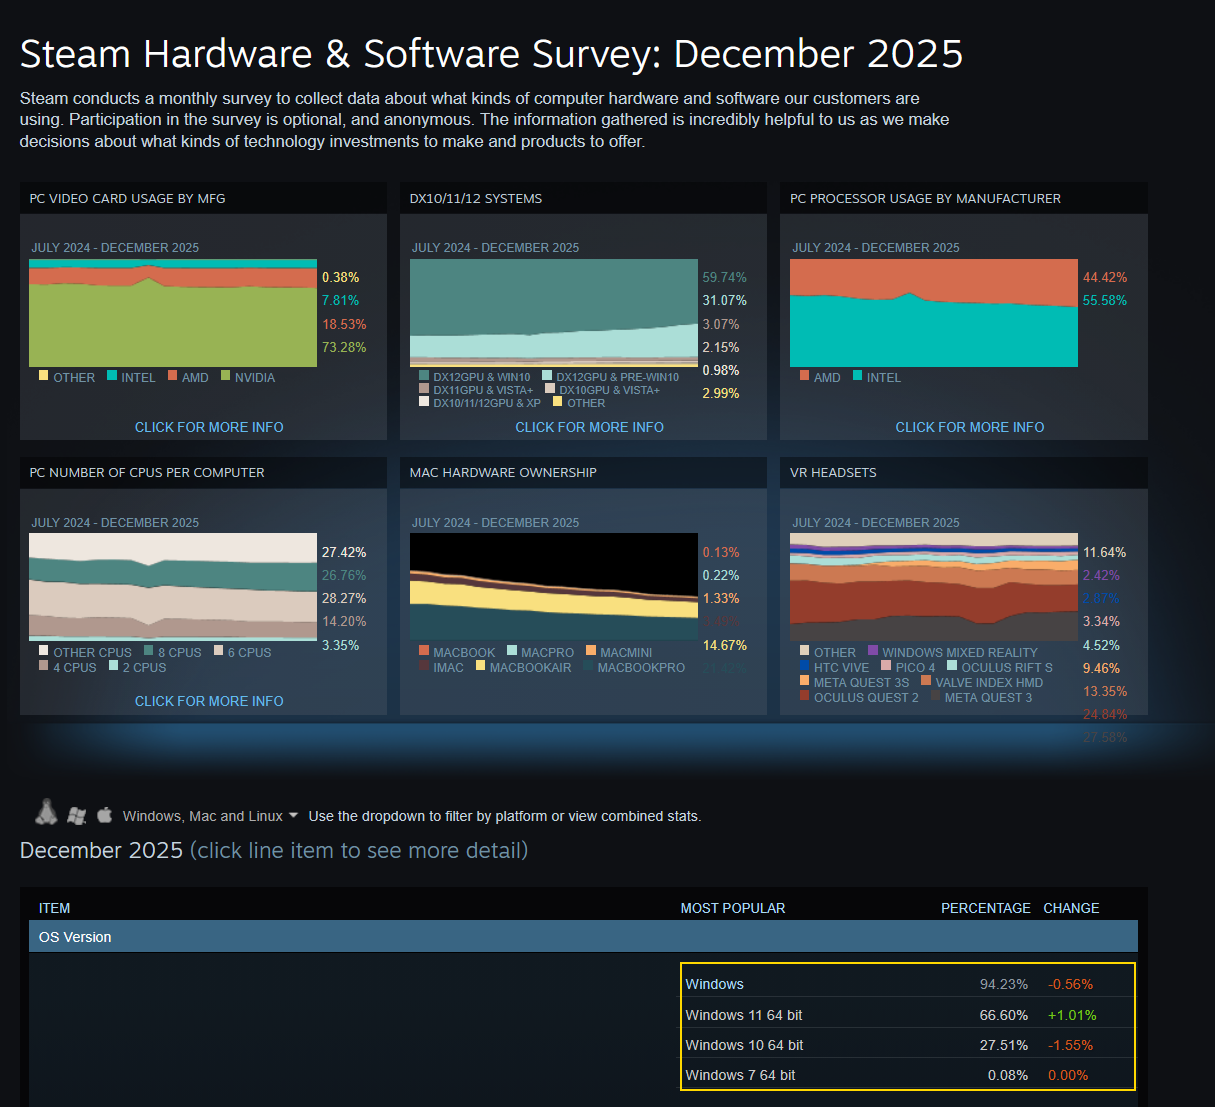Click the META QUEST 3S legend swatch
The image size is (1215, 1107).
pos(804,681)
